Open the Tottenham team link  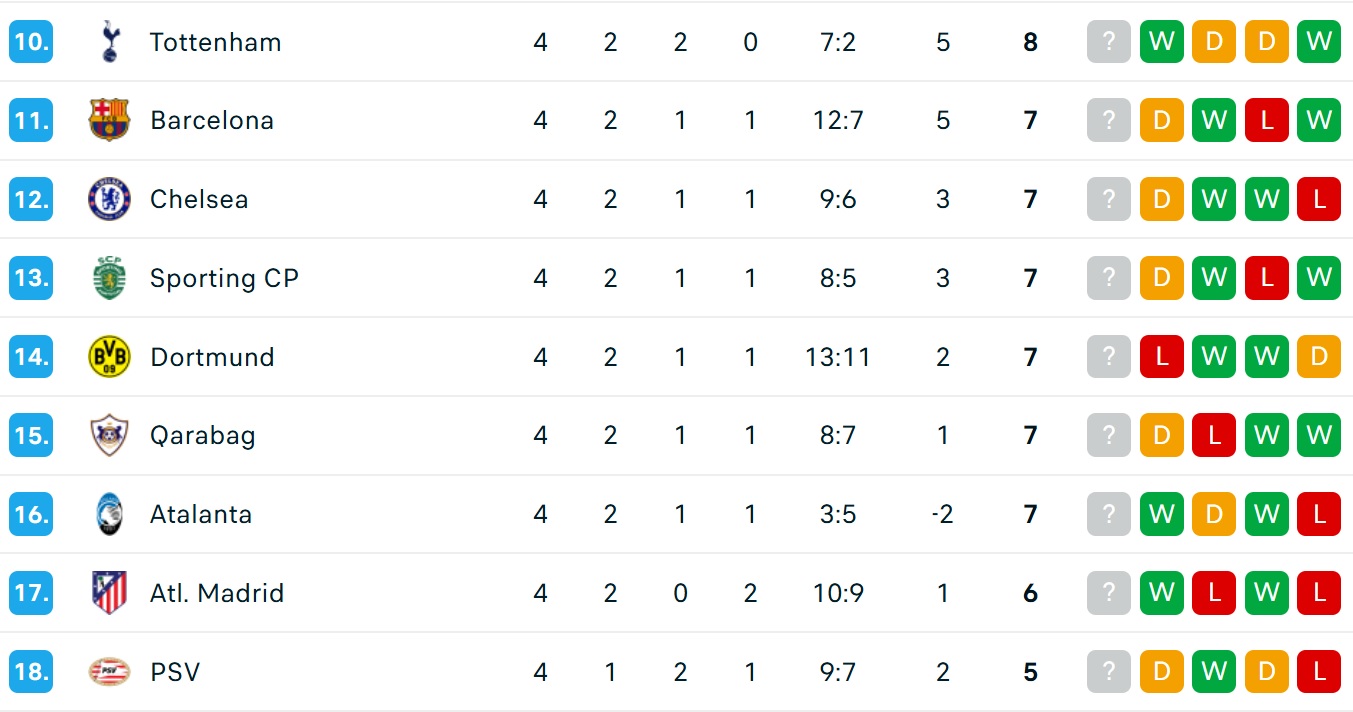click(x=215, y=42)
